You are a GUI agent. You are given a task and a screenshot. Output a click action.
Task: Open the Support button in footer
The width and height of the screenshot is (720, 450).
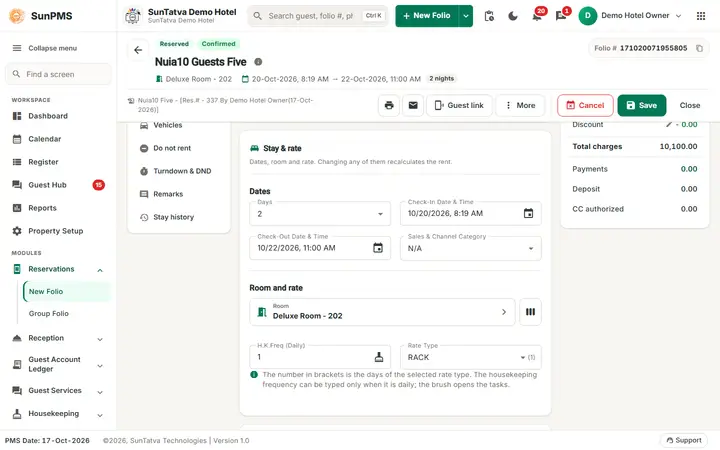(684, 440)
